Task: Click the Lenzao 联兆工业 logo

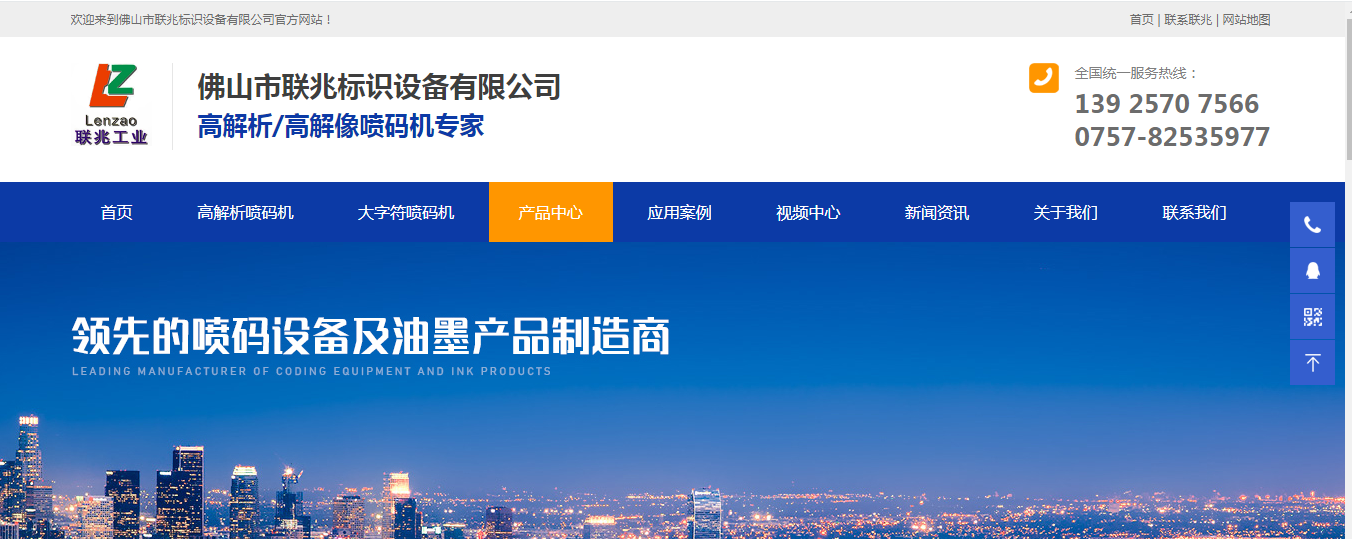Action: point(111,105)
